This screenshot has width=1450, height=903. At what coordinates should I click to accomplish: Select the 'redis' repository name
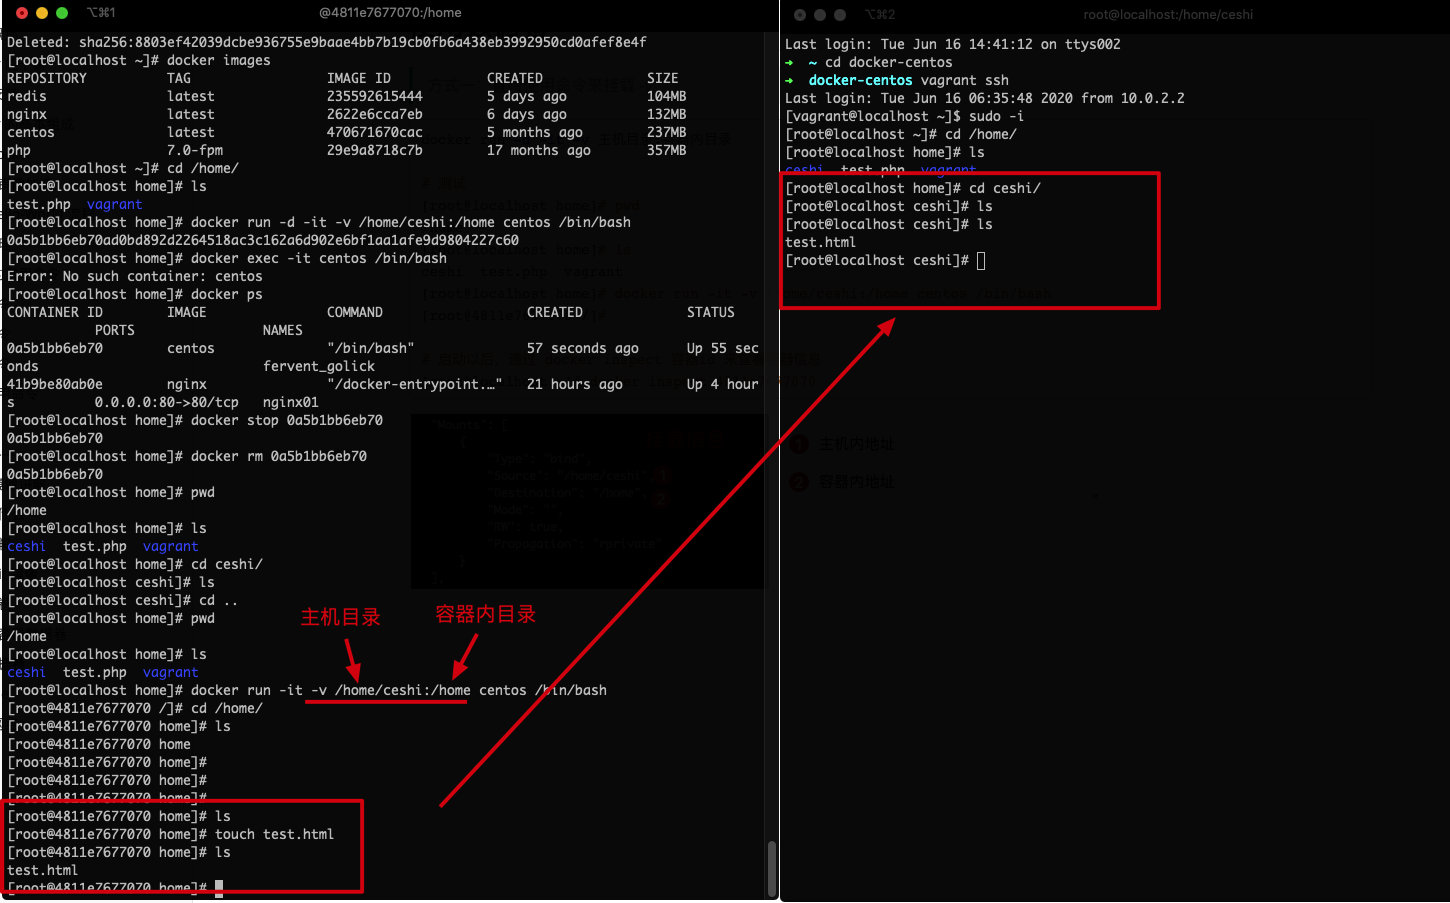(27, 96)
